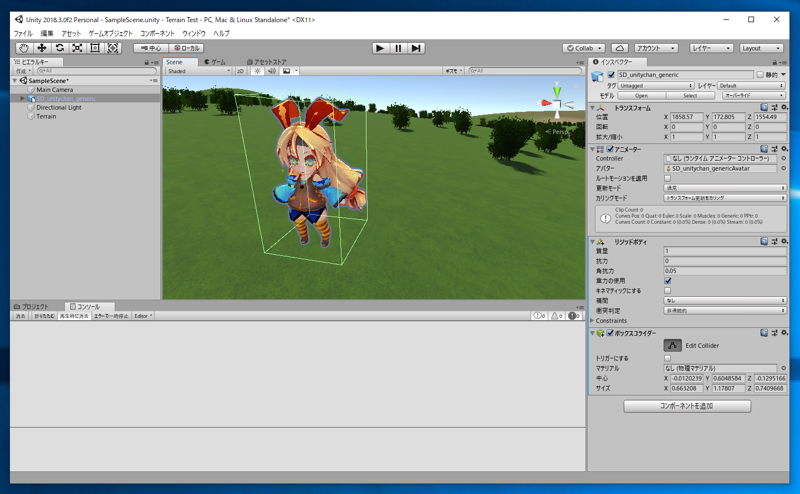Click the model Select button

pos(690,95)
